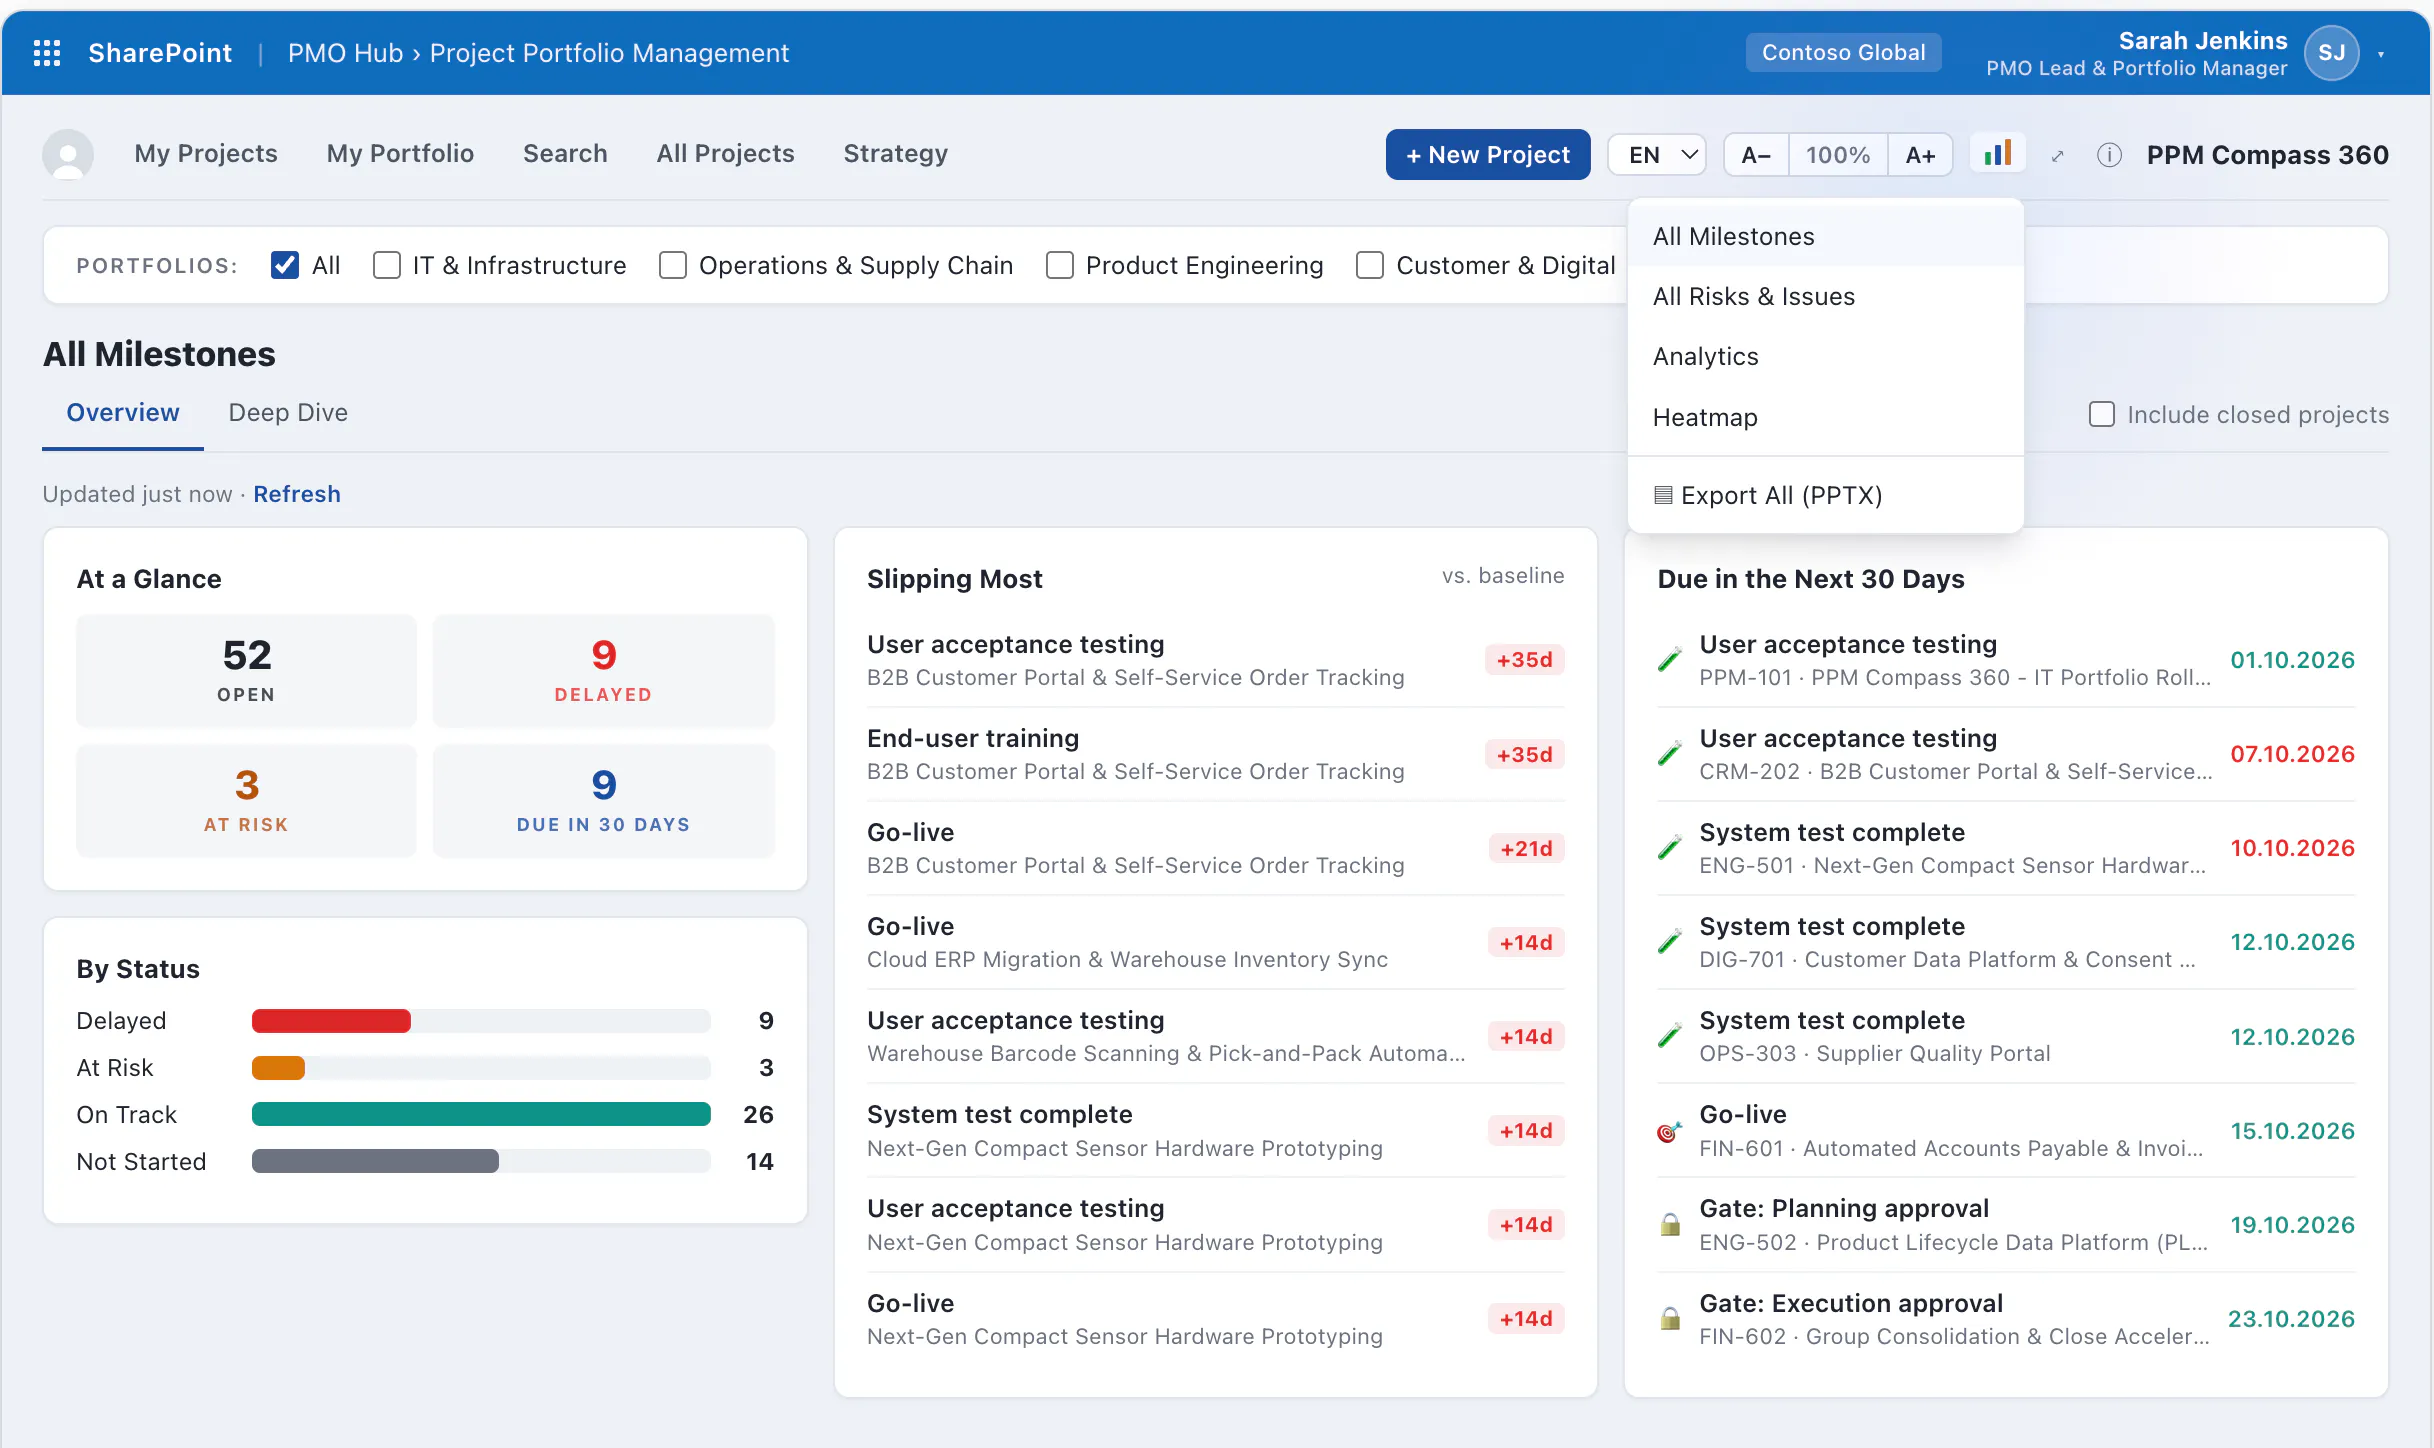Image resolution: width=2434 pixels, height=1448 pixels.
Task: Click target icon for FIN-601 Go-live
Action: [1669, 1131]
